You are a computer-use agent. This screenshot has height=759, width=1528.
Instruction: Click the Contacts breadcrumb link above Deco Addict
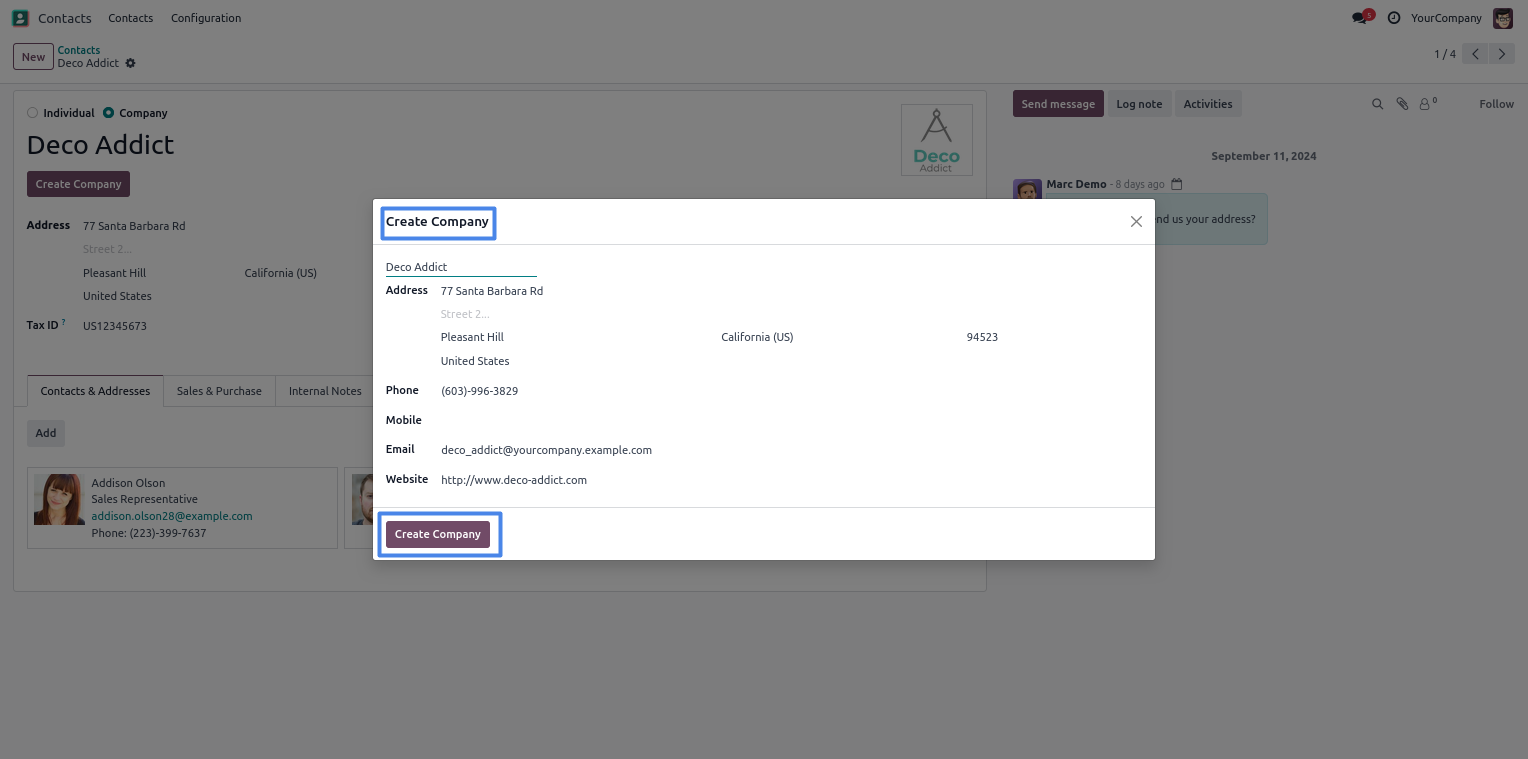click(x=79, y=50)
